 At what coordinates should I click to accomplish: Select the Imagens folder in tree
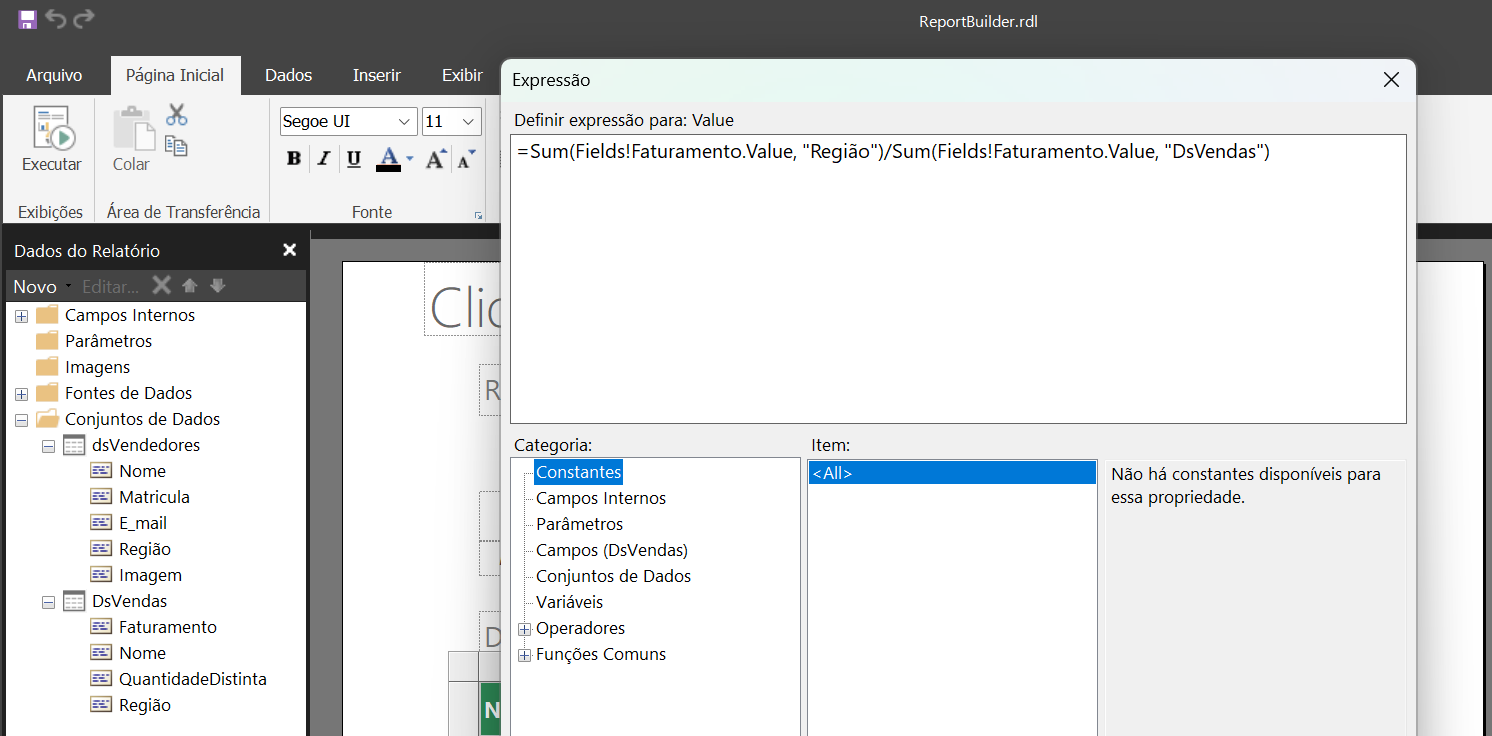point(97,367)
